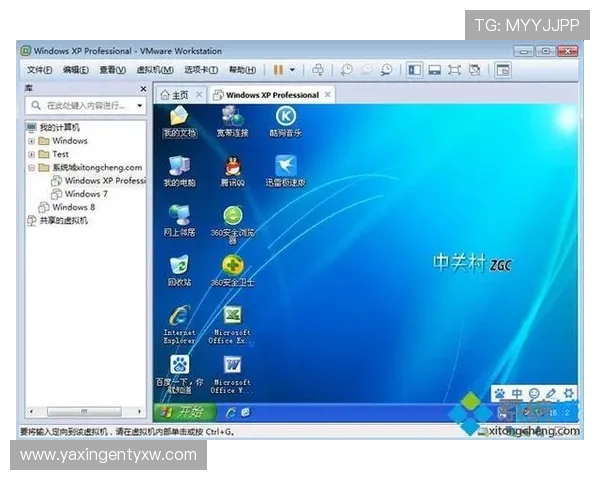The height and width of the screenshot is (480, 600).
Task: Open the 虚拟机 menu
Action: pyautogui.click(x=149, y=70)
